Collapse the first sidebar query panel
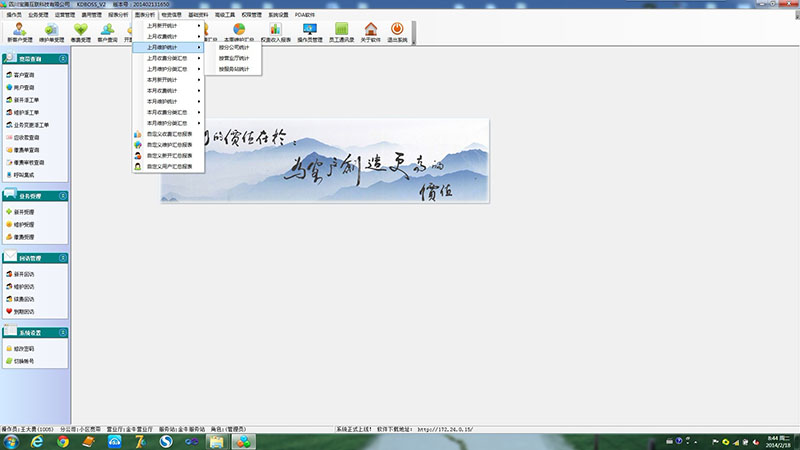The height and width of the screenshot is (450, 800). (x=63, y=59)
